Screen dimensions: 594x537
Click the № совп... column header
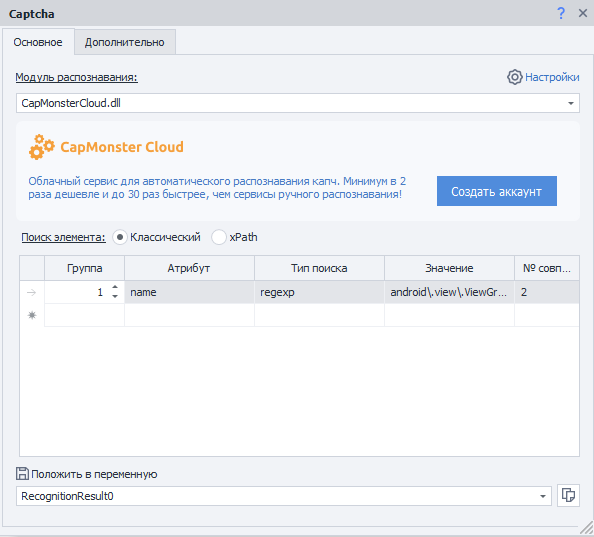547,268
